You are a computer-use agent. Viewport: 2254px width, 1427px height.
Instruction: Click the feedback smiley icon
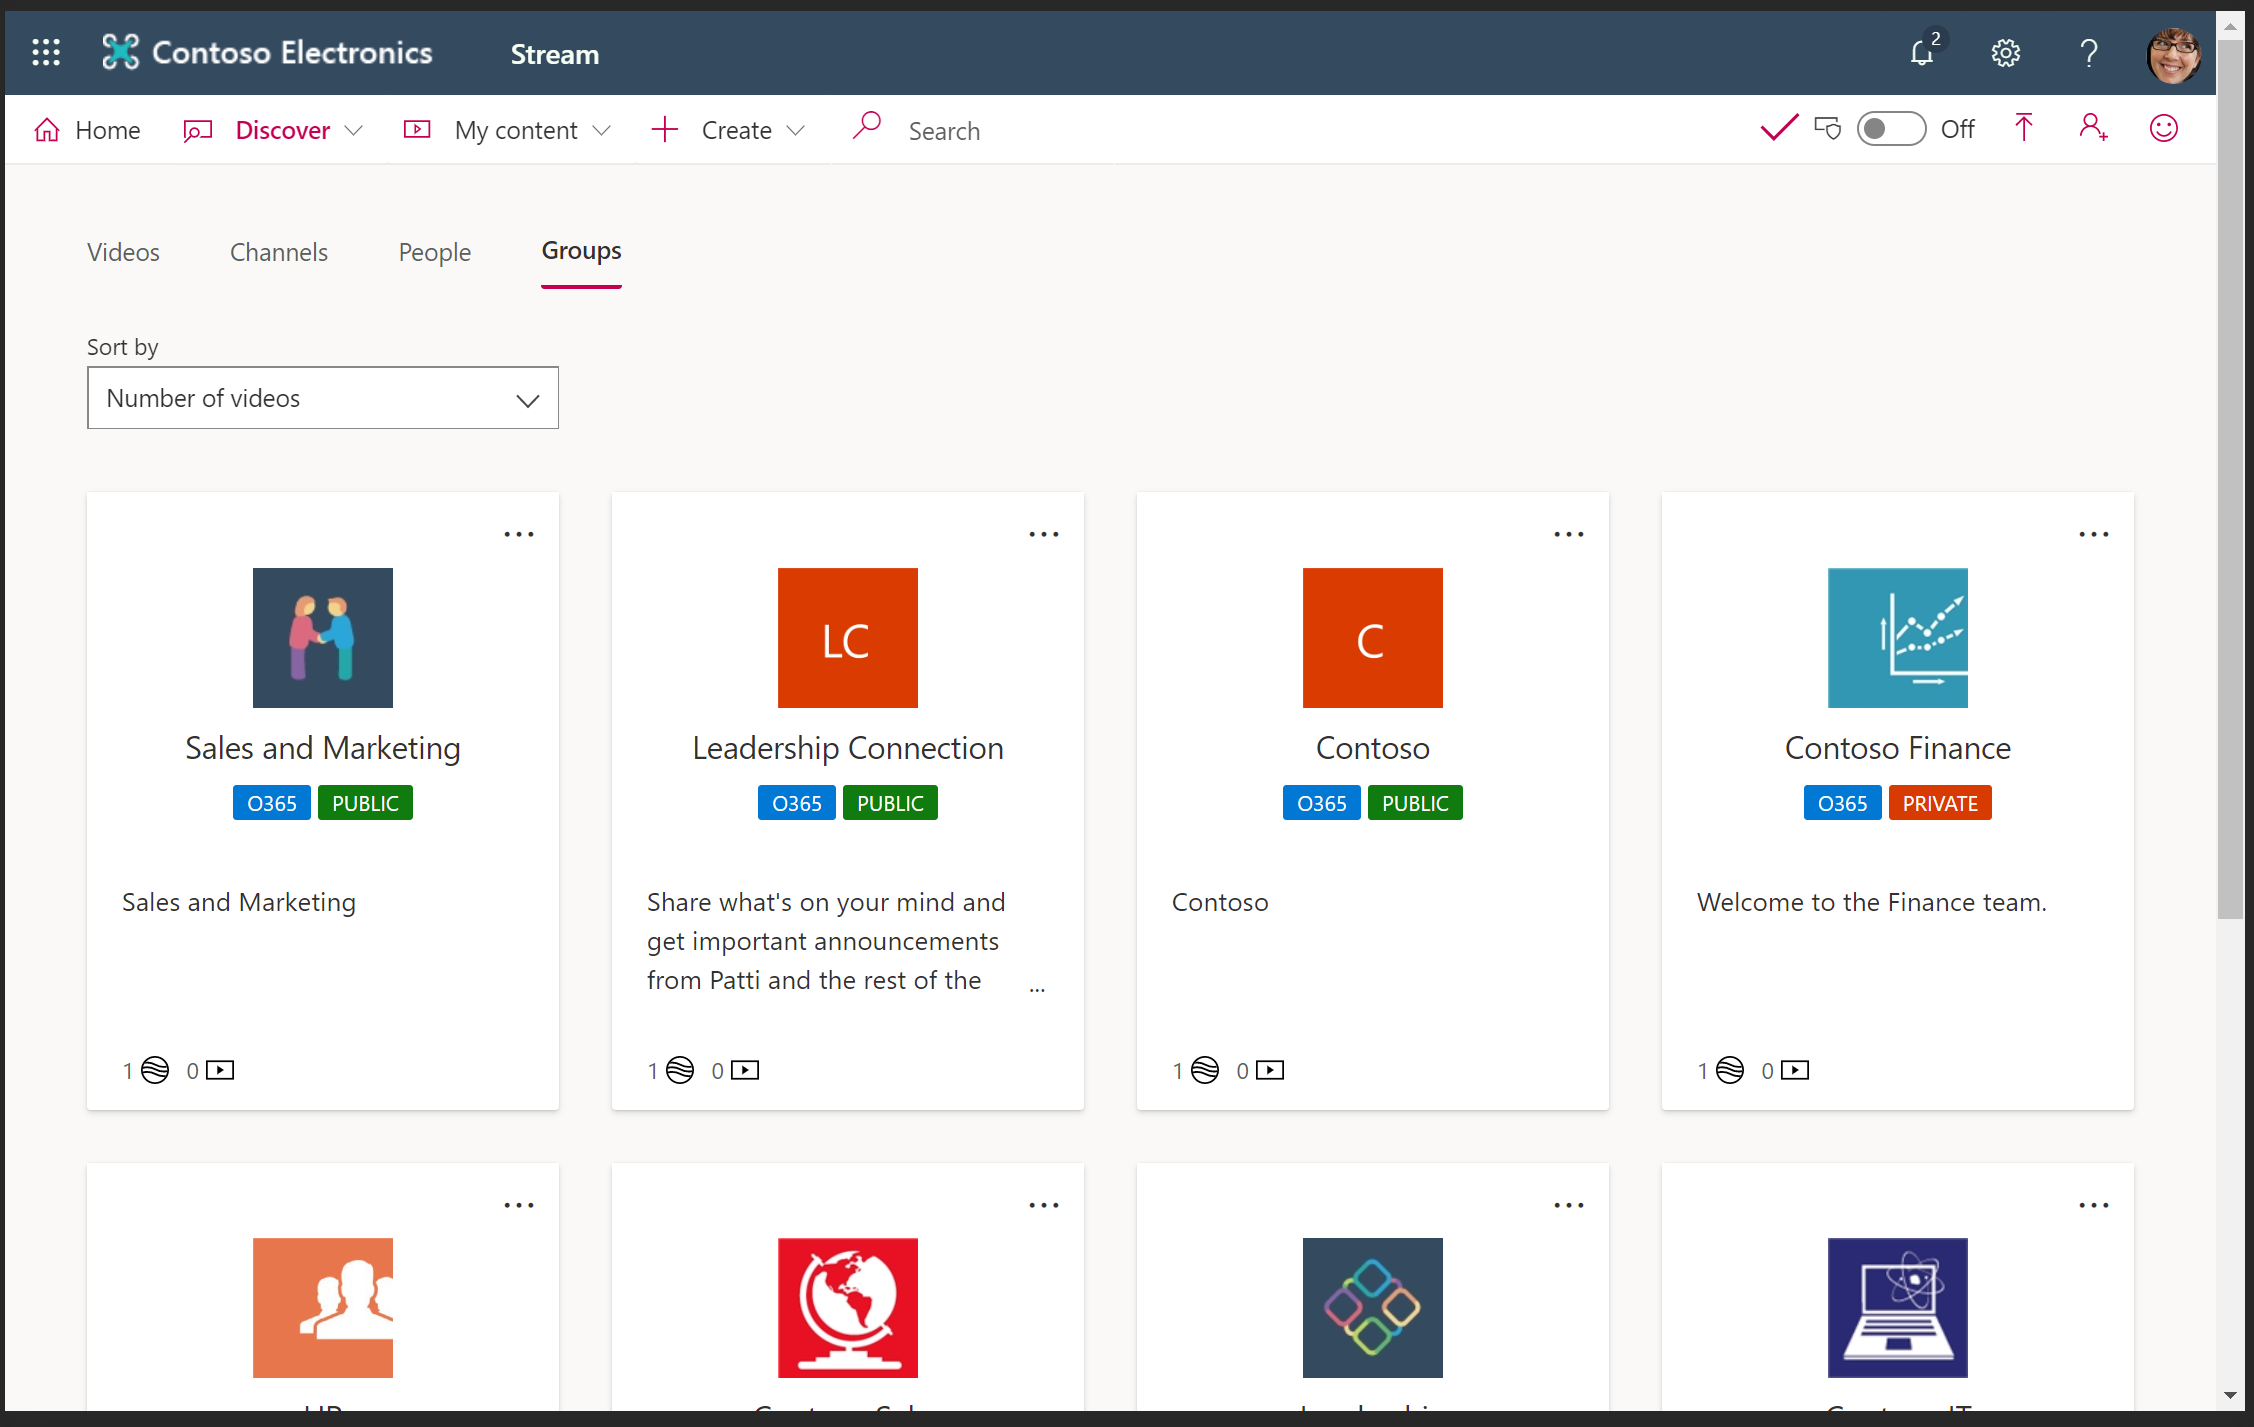(2163, 128)
